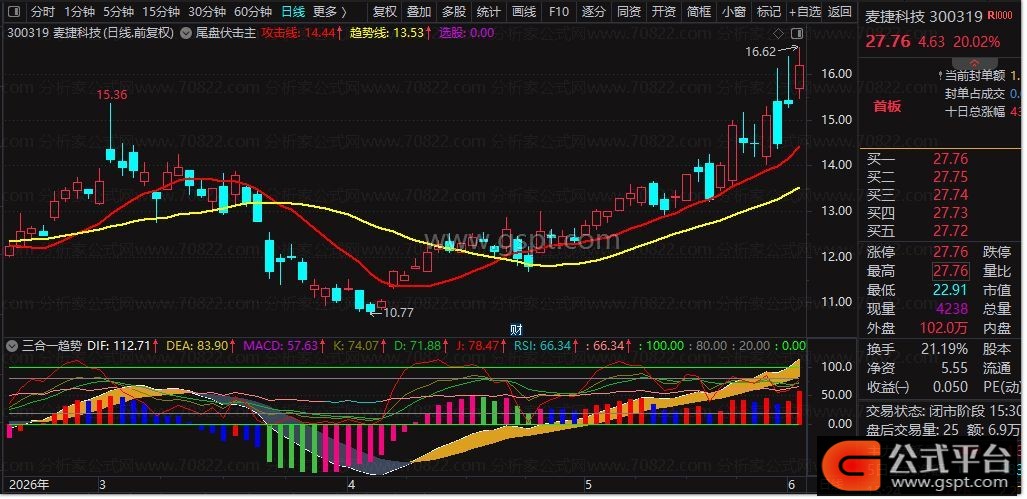Switch to the 15分钟 period
This screenshot has width=1027, height=499.
160,11
